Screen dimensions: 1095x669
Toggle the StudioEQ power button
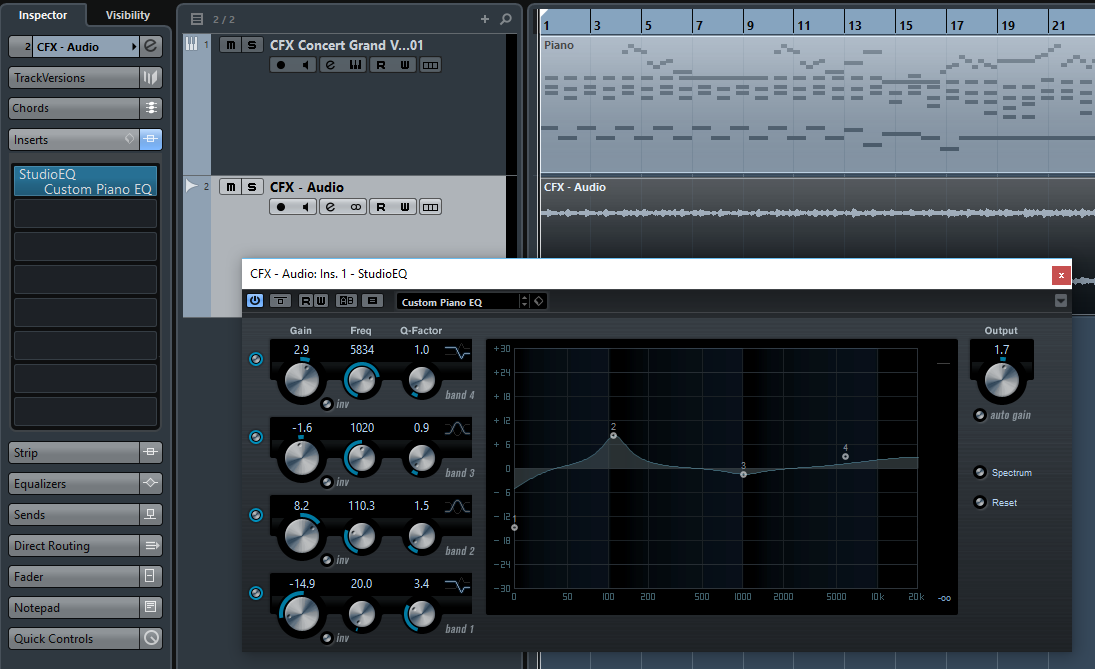[x=255, y=300]
